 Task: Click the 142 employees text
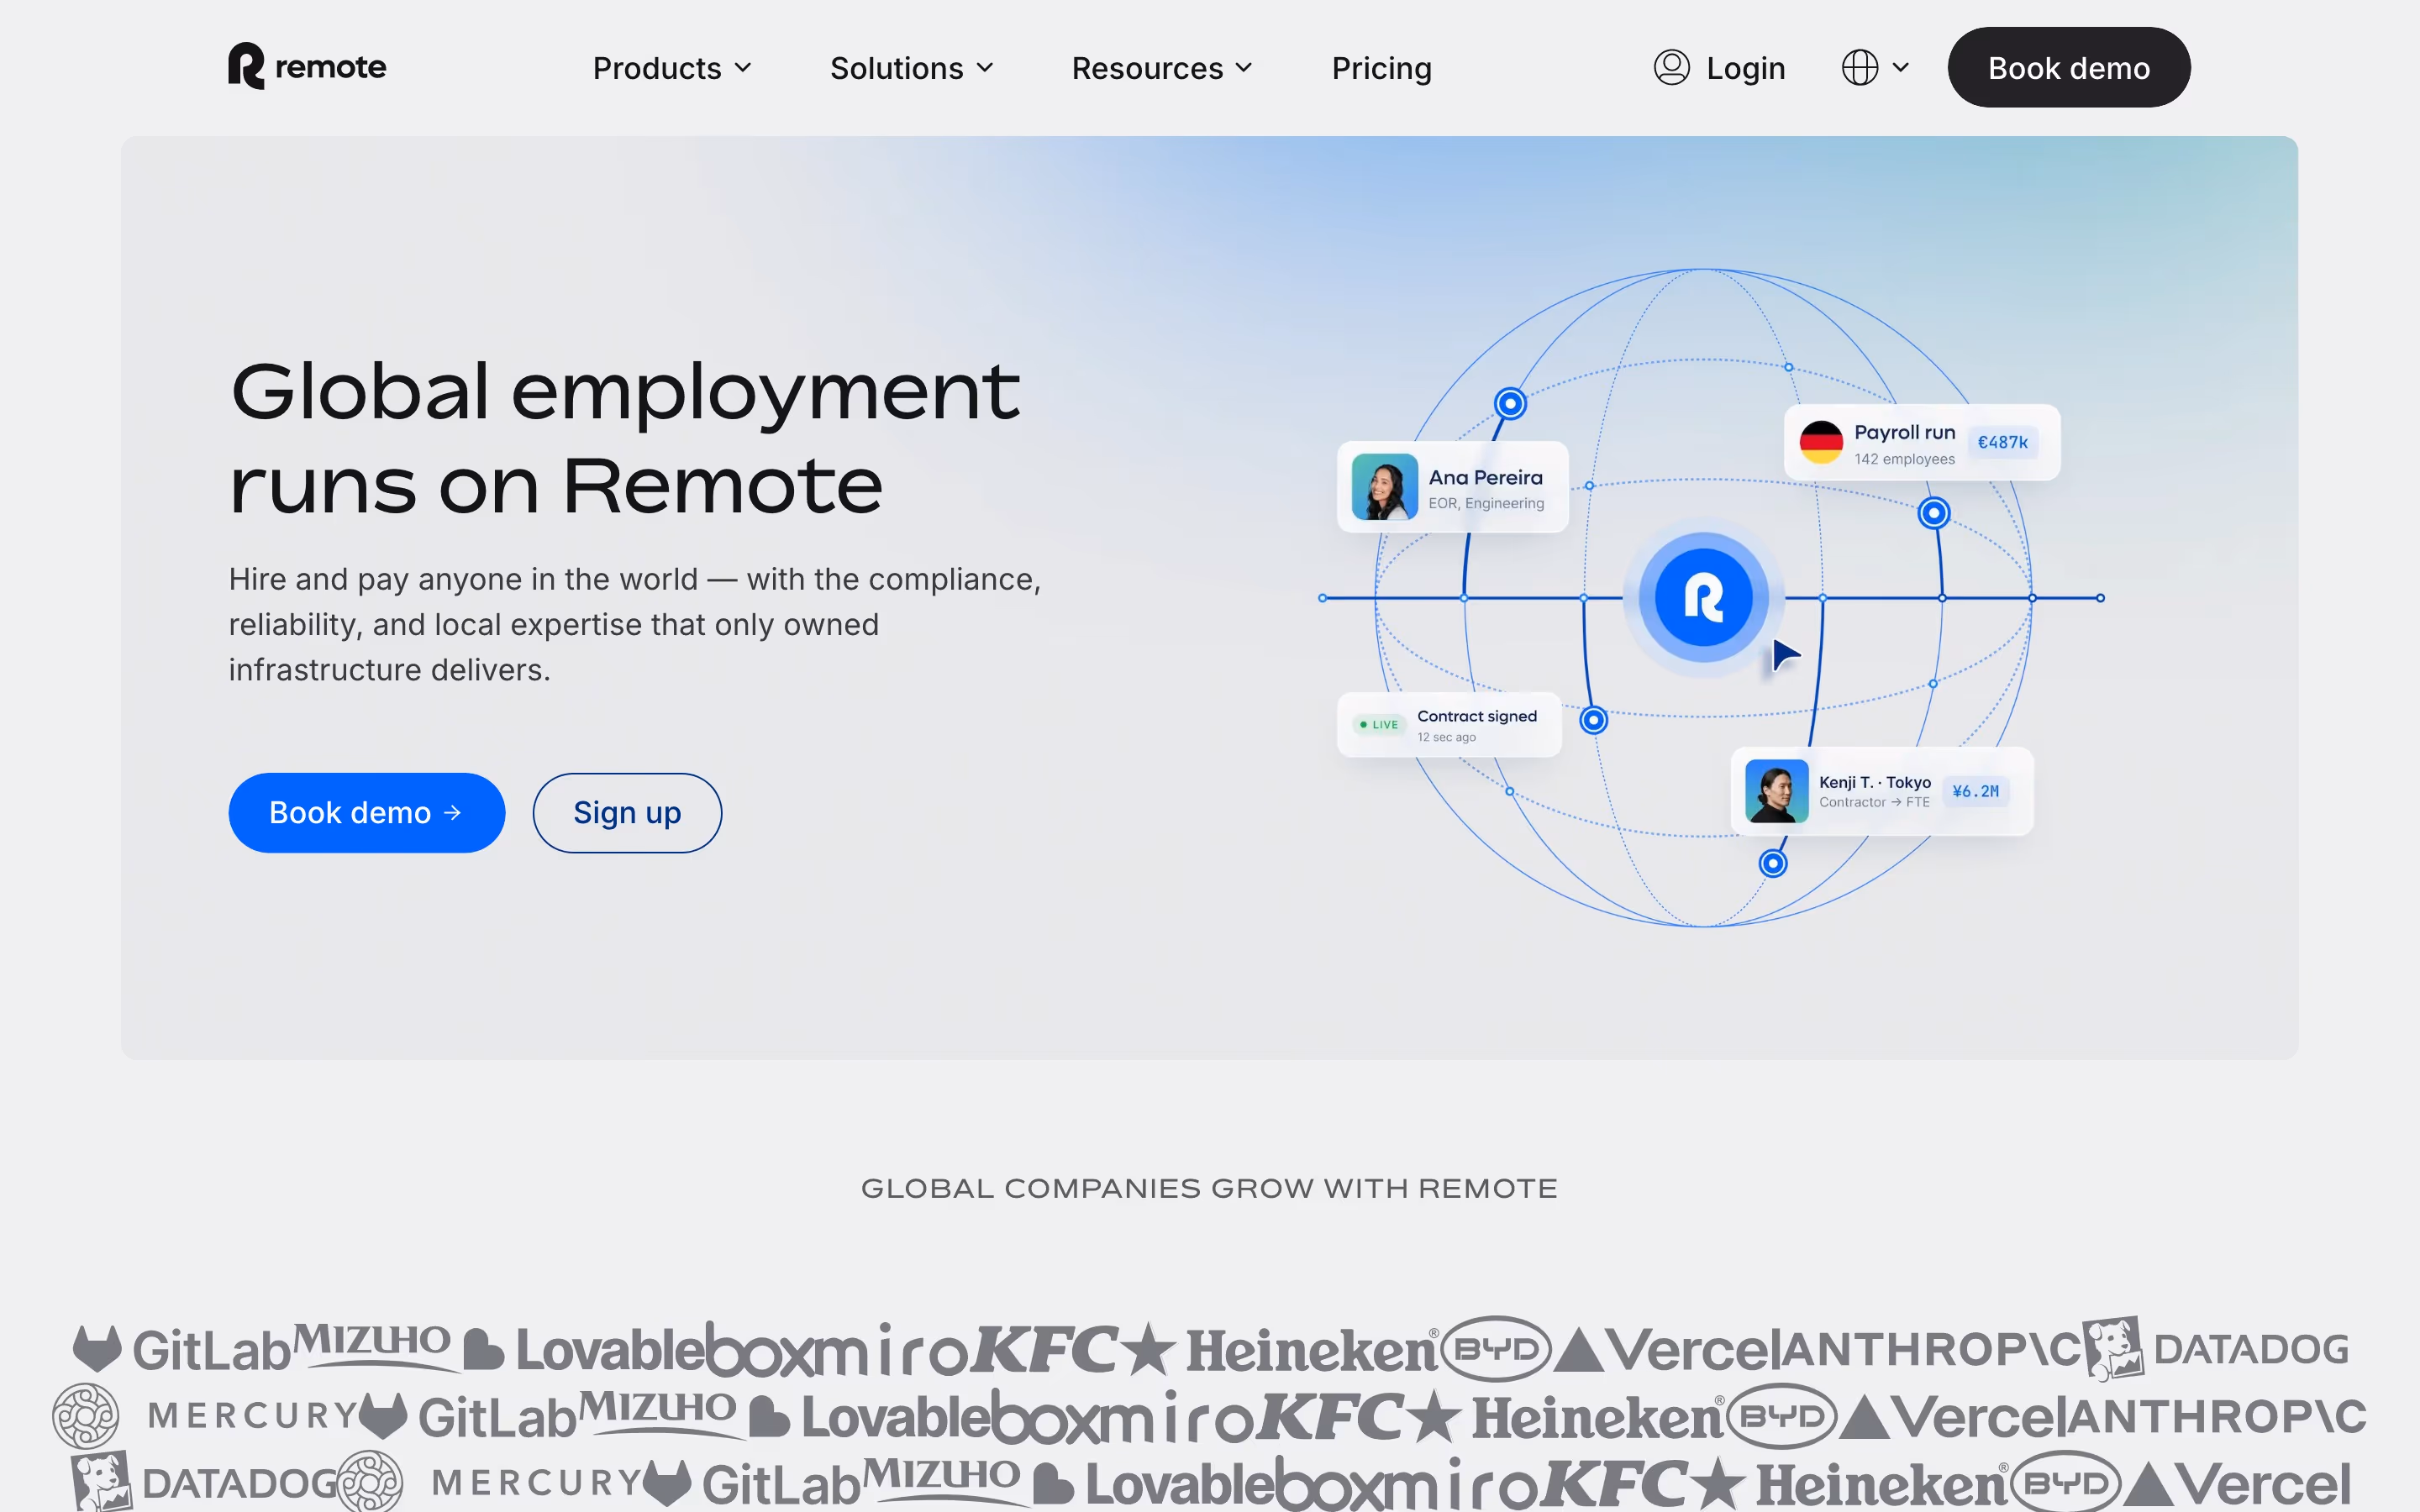[x=1904, y=459]
